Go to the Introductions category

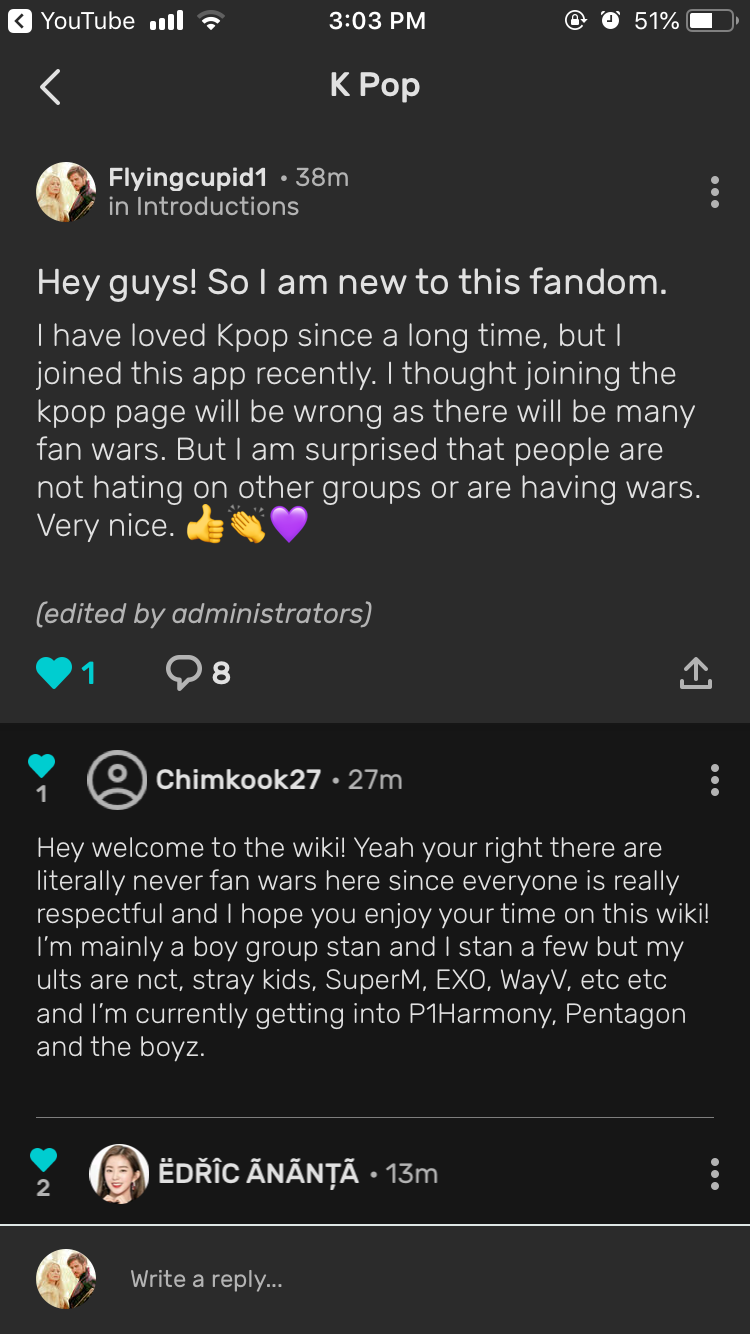click(x=217, y=207)
